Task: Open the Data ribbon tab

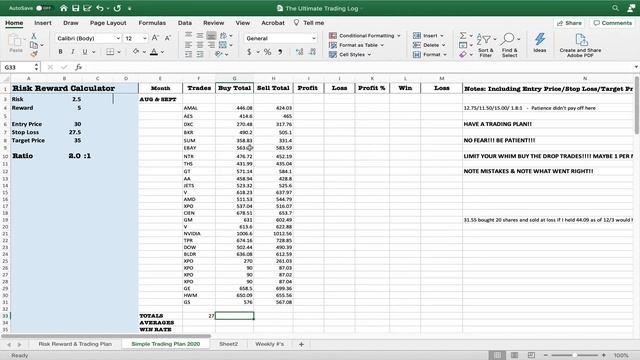Action: pyautogui.click(x=184, y=23)
